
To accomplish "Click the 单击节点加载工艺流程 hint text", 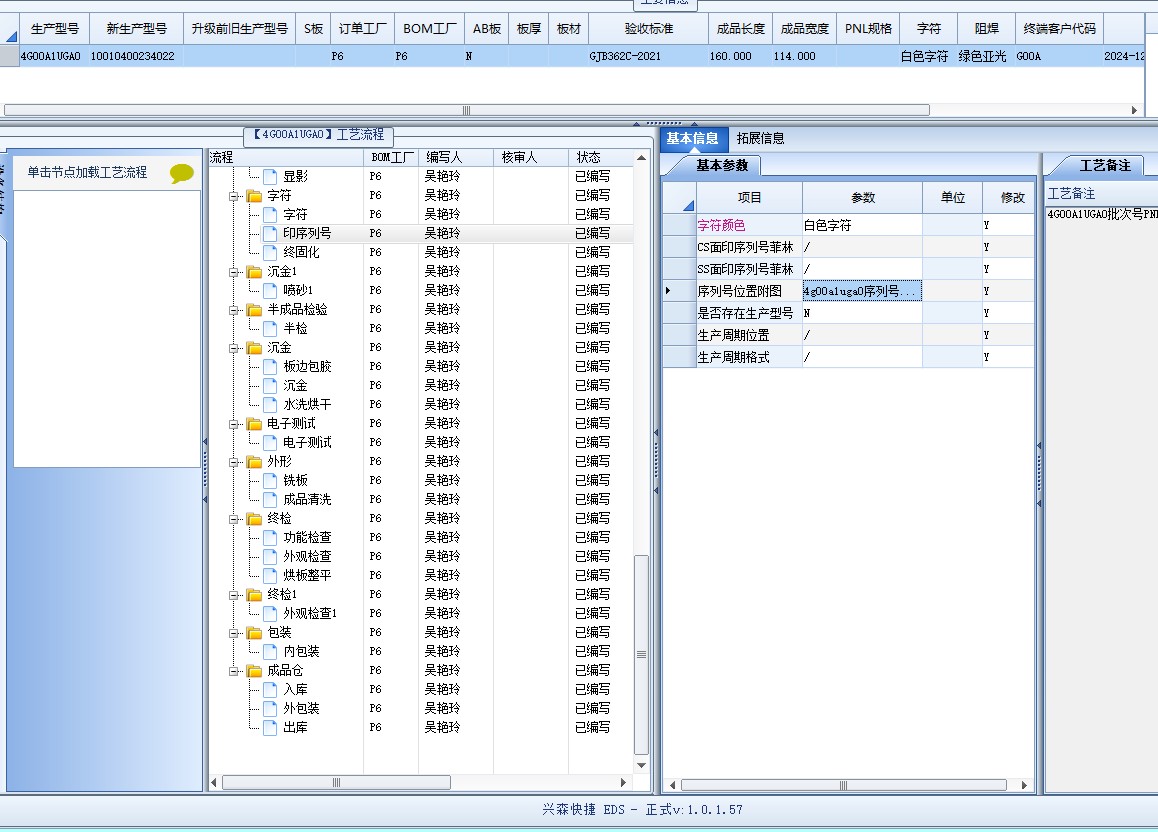I will pyautogui.click(x=87, y=173).
